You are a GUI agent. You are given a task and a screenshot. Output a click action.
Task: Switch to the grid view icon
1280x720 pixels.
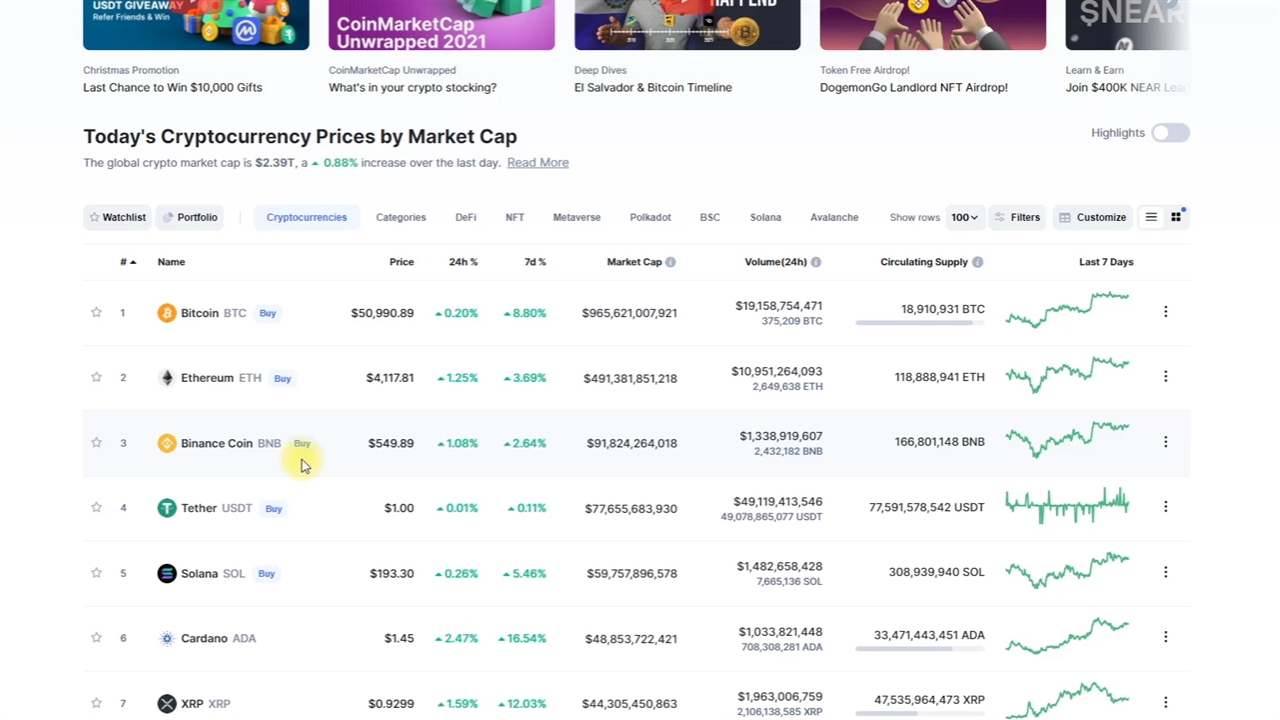click(1176, 217)
